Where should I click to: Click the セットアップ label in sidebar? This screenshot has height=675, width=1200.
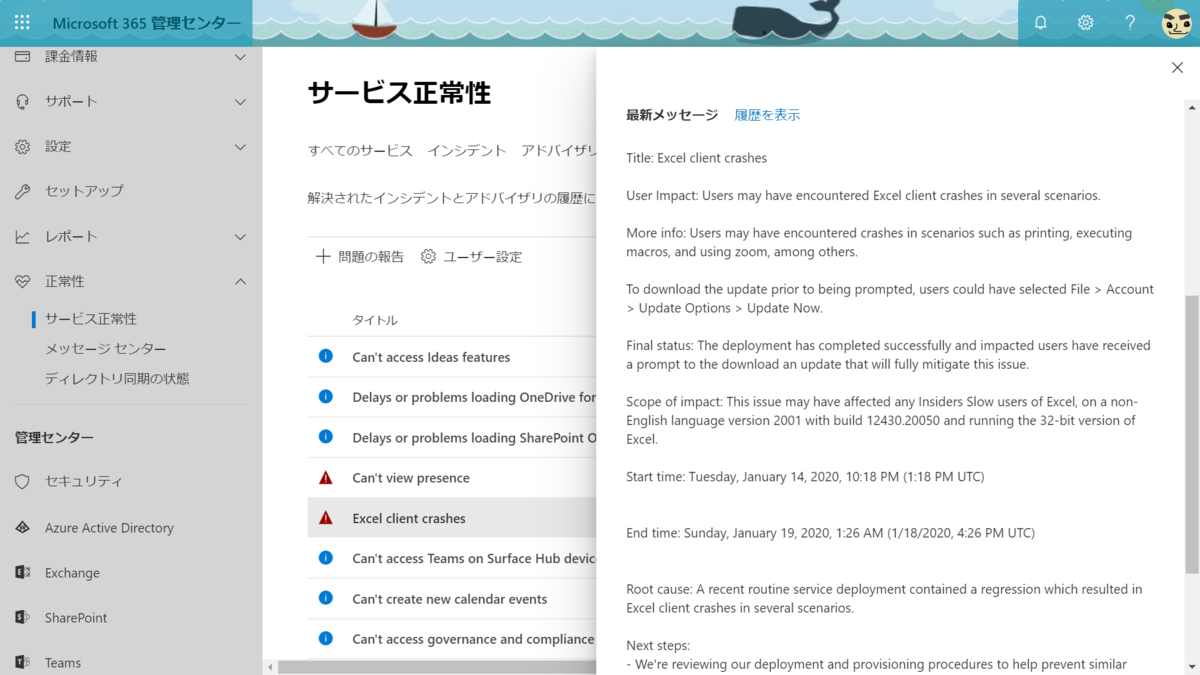[x=84, y=191]
